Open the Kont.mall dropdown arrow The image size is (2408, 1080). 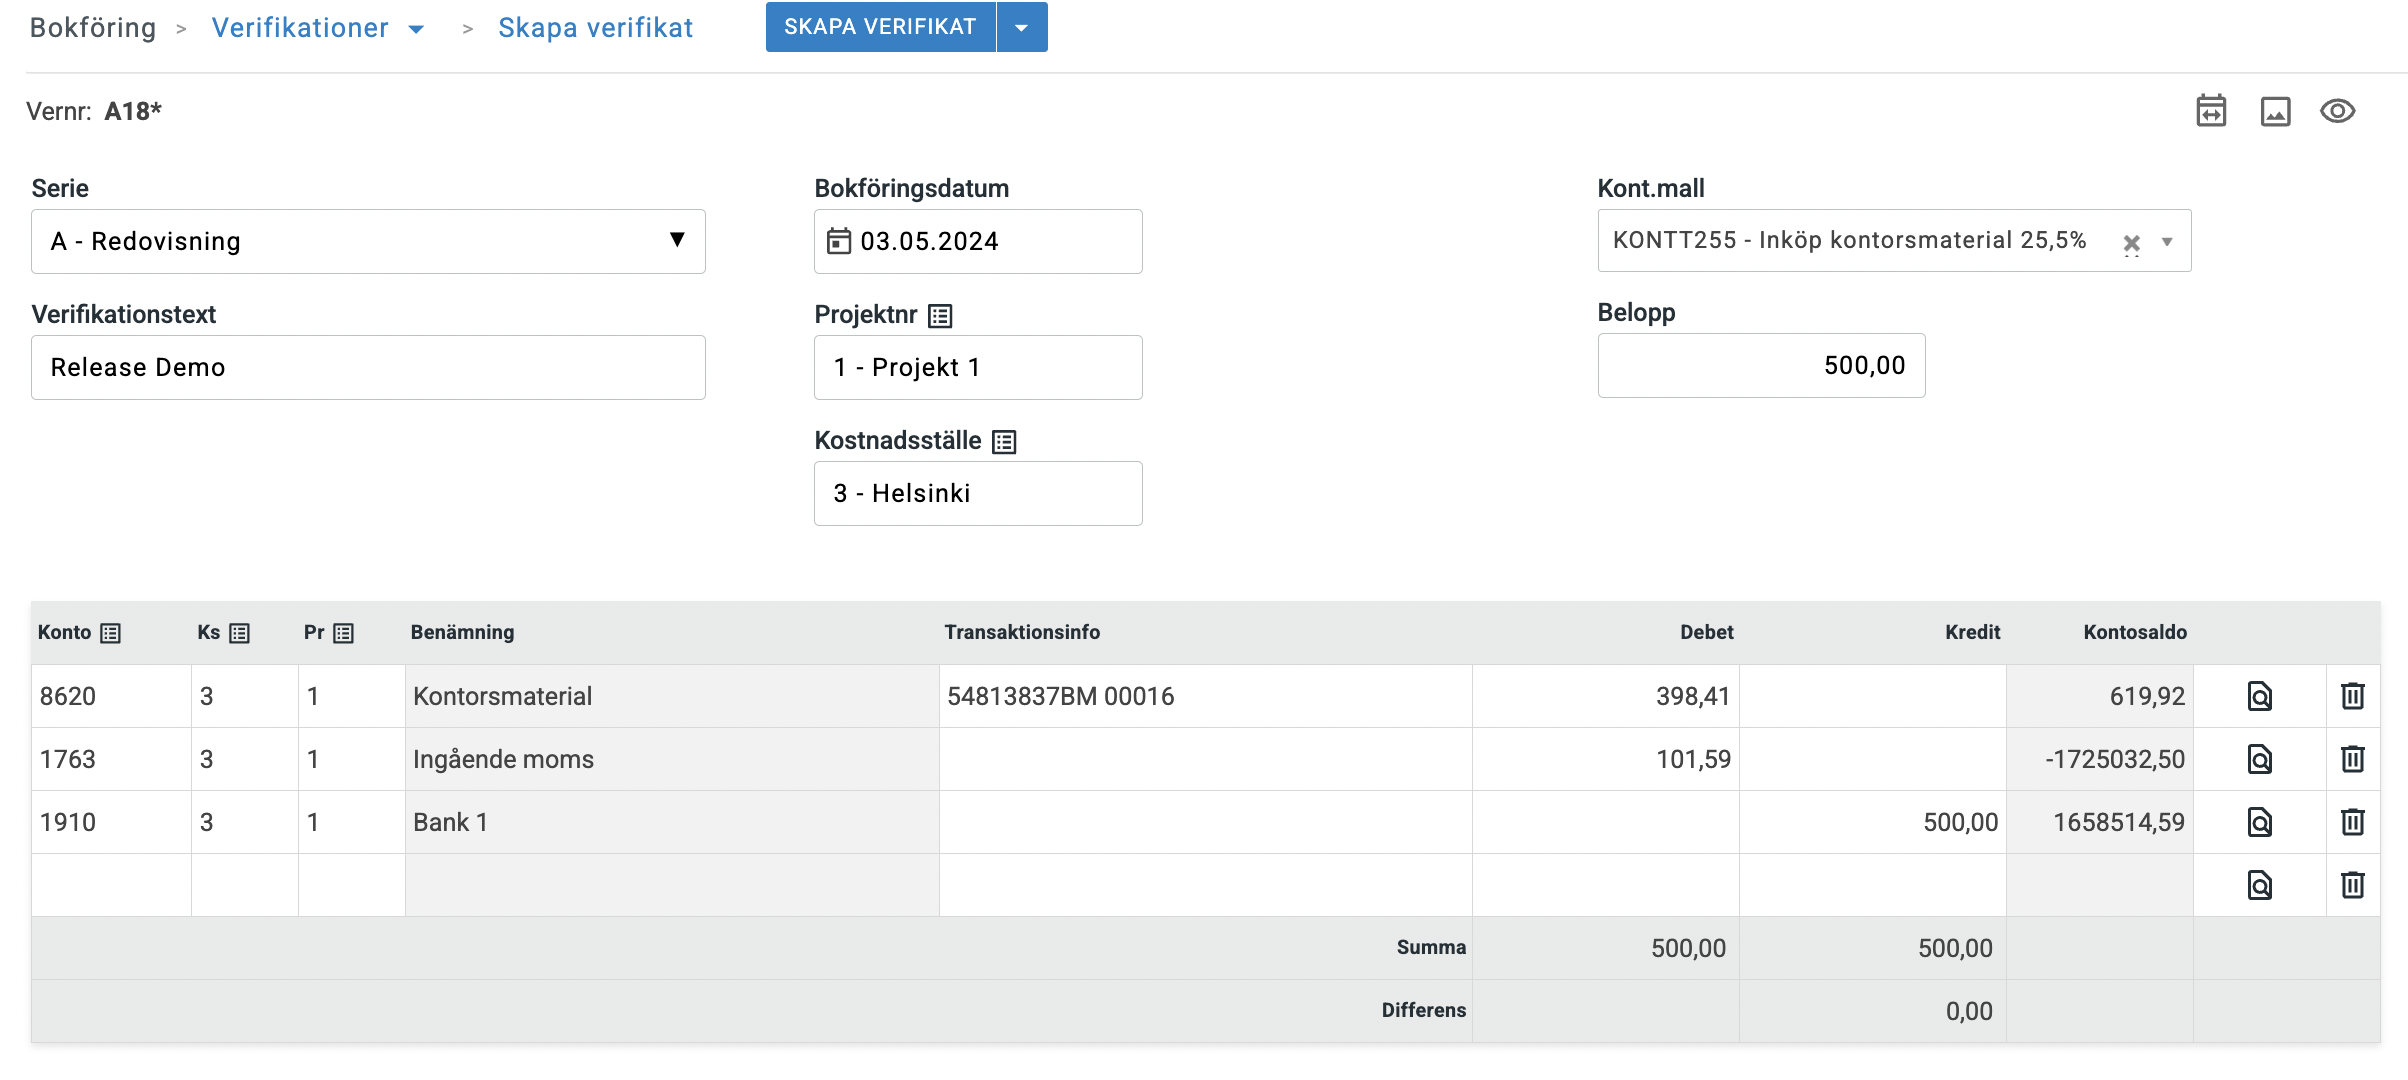pyautogui.click(x=2167, y=242)
